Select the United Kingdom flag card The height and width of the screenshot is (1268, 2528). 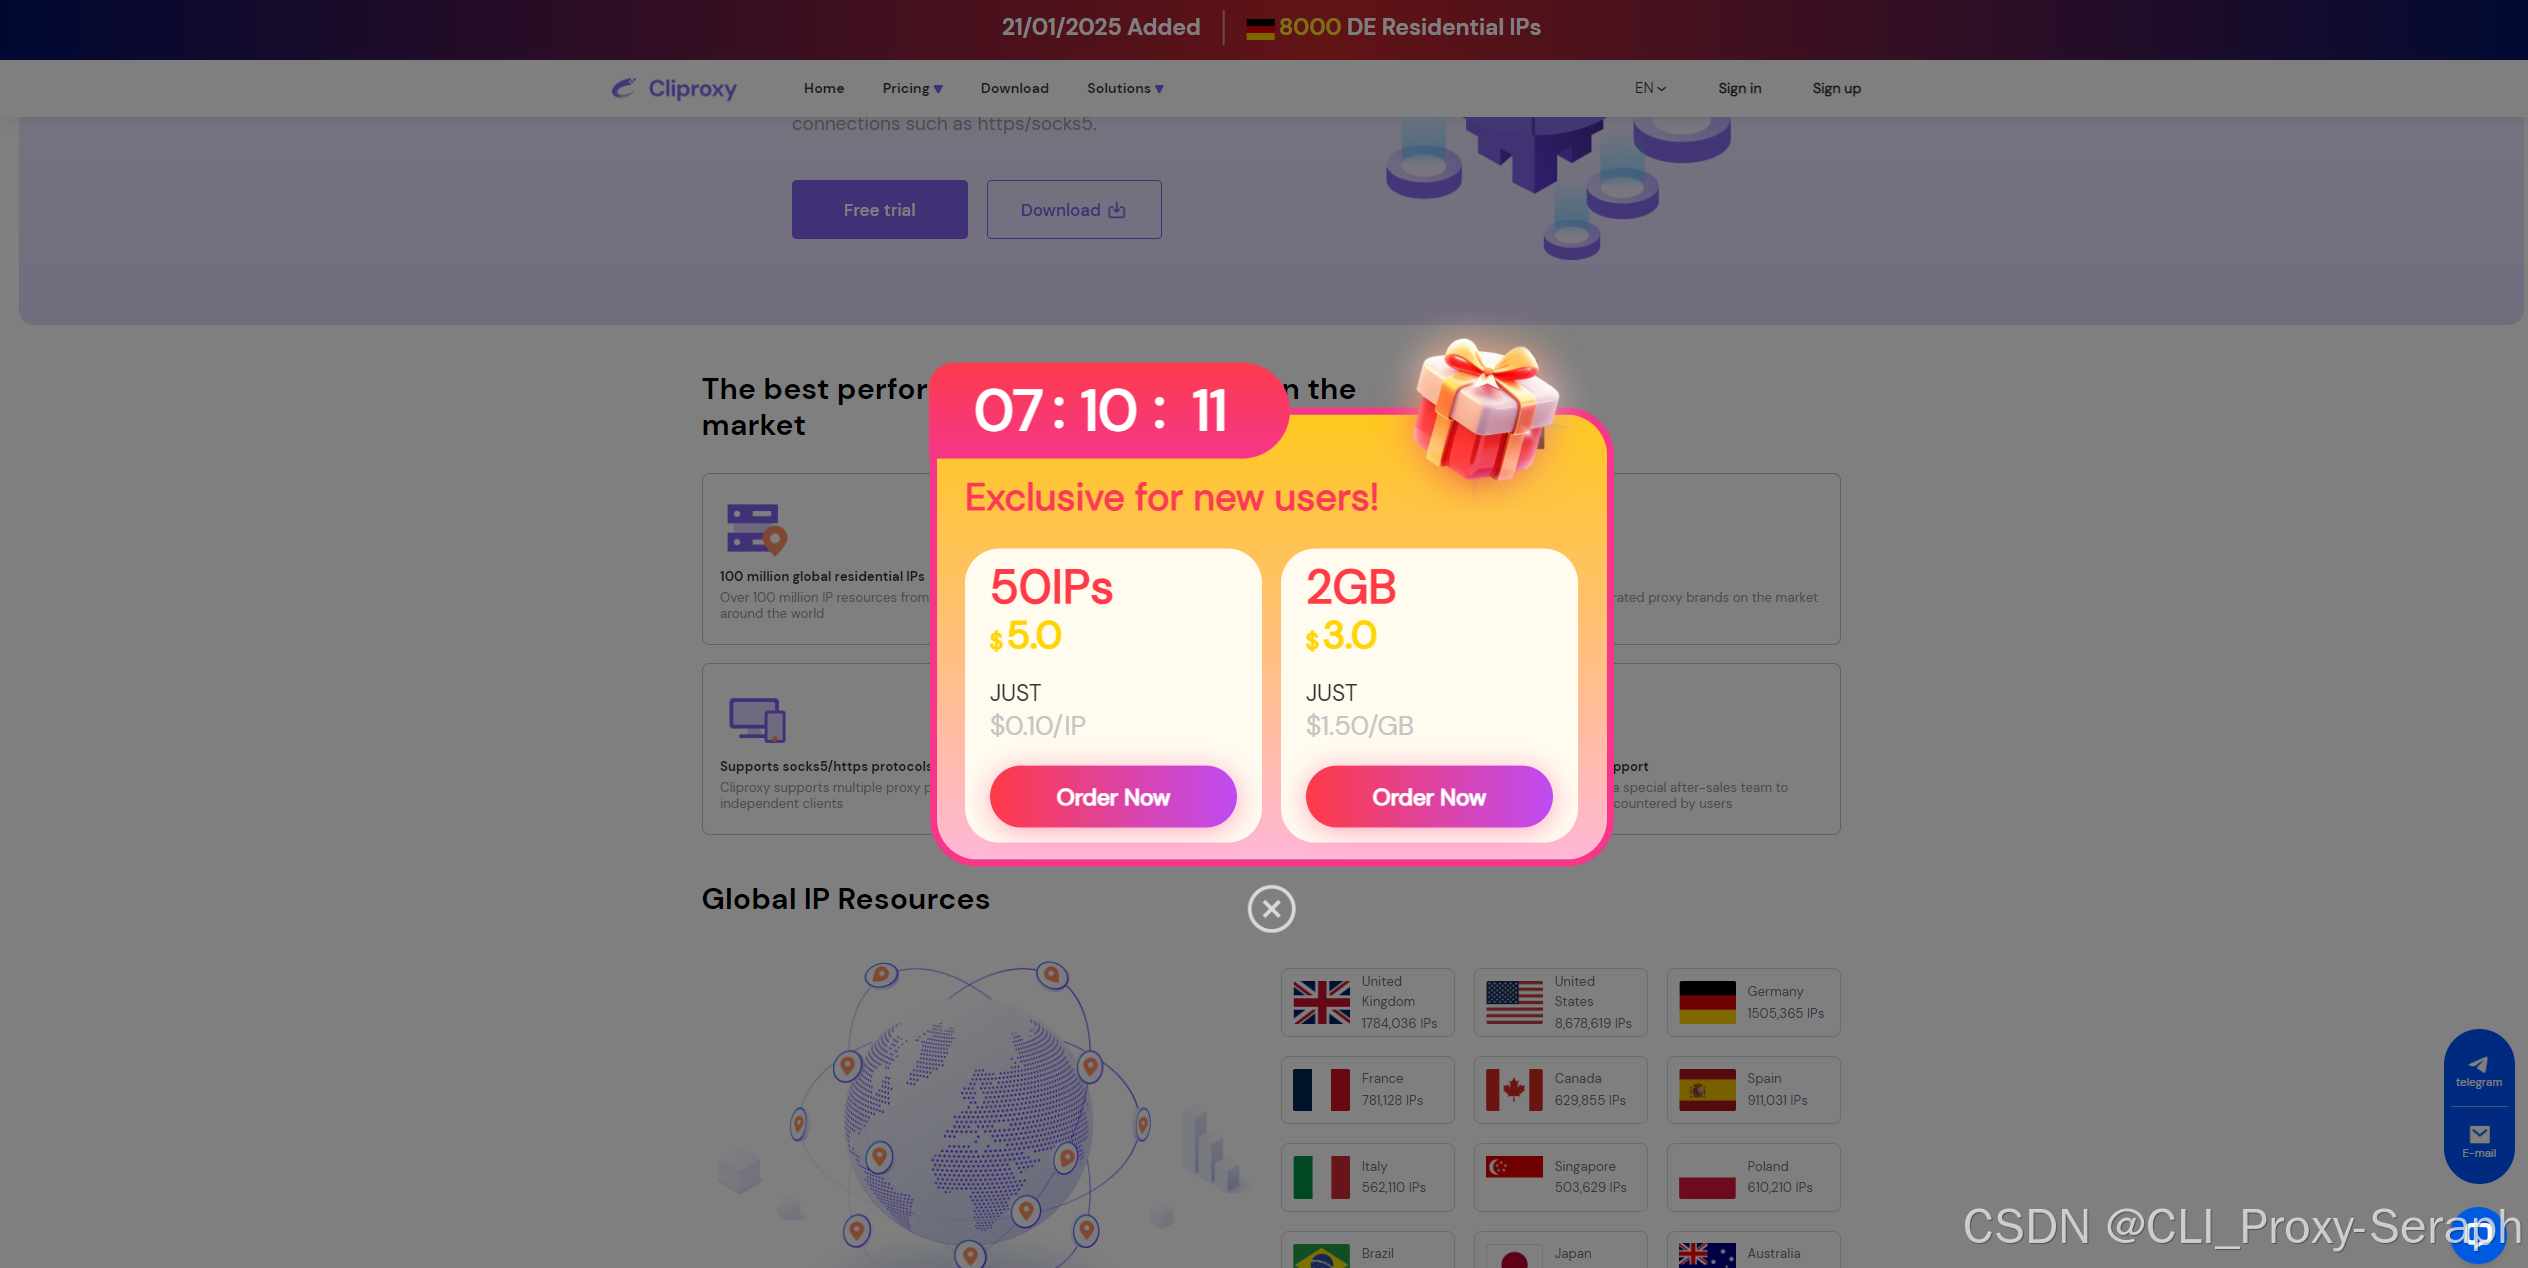1367,1002
